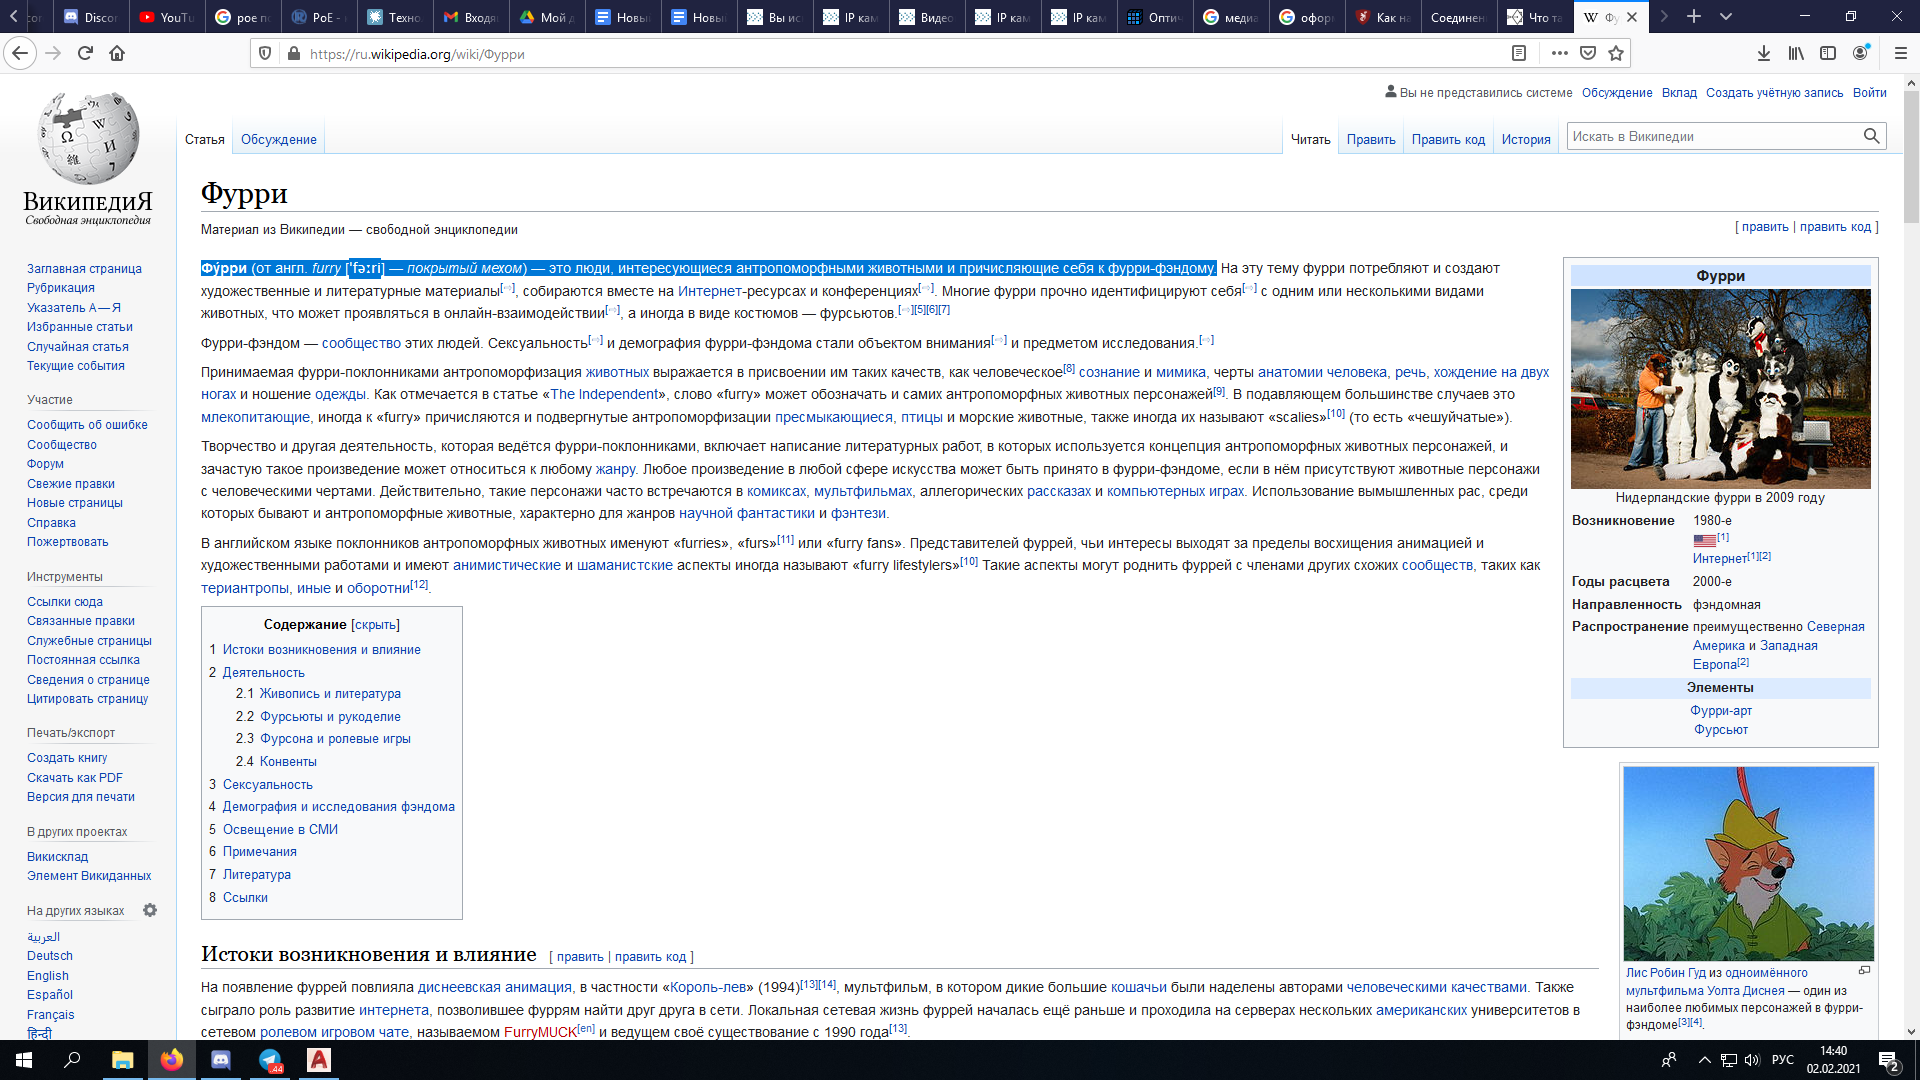The width and height of the screenshot is (1920, 1080).
Task: Click the Wikipedia search magnifier icon
Action: (1871, 136)
